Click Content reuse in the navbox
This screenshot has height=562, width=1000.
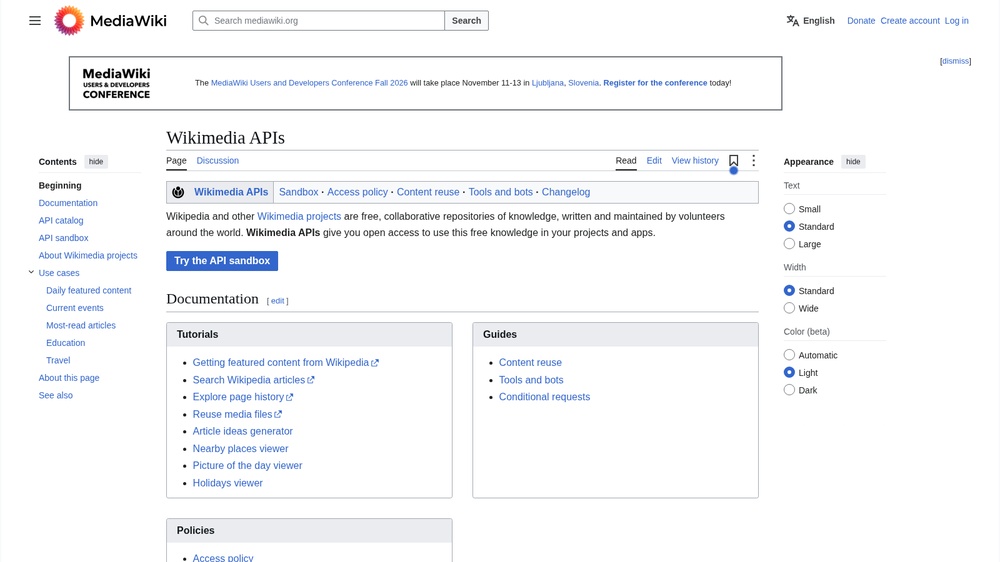pos(428,192)
